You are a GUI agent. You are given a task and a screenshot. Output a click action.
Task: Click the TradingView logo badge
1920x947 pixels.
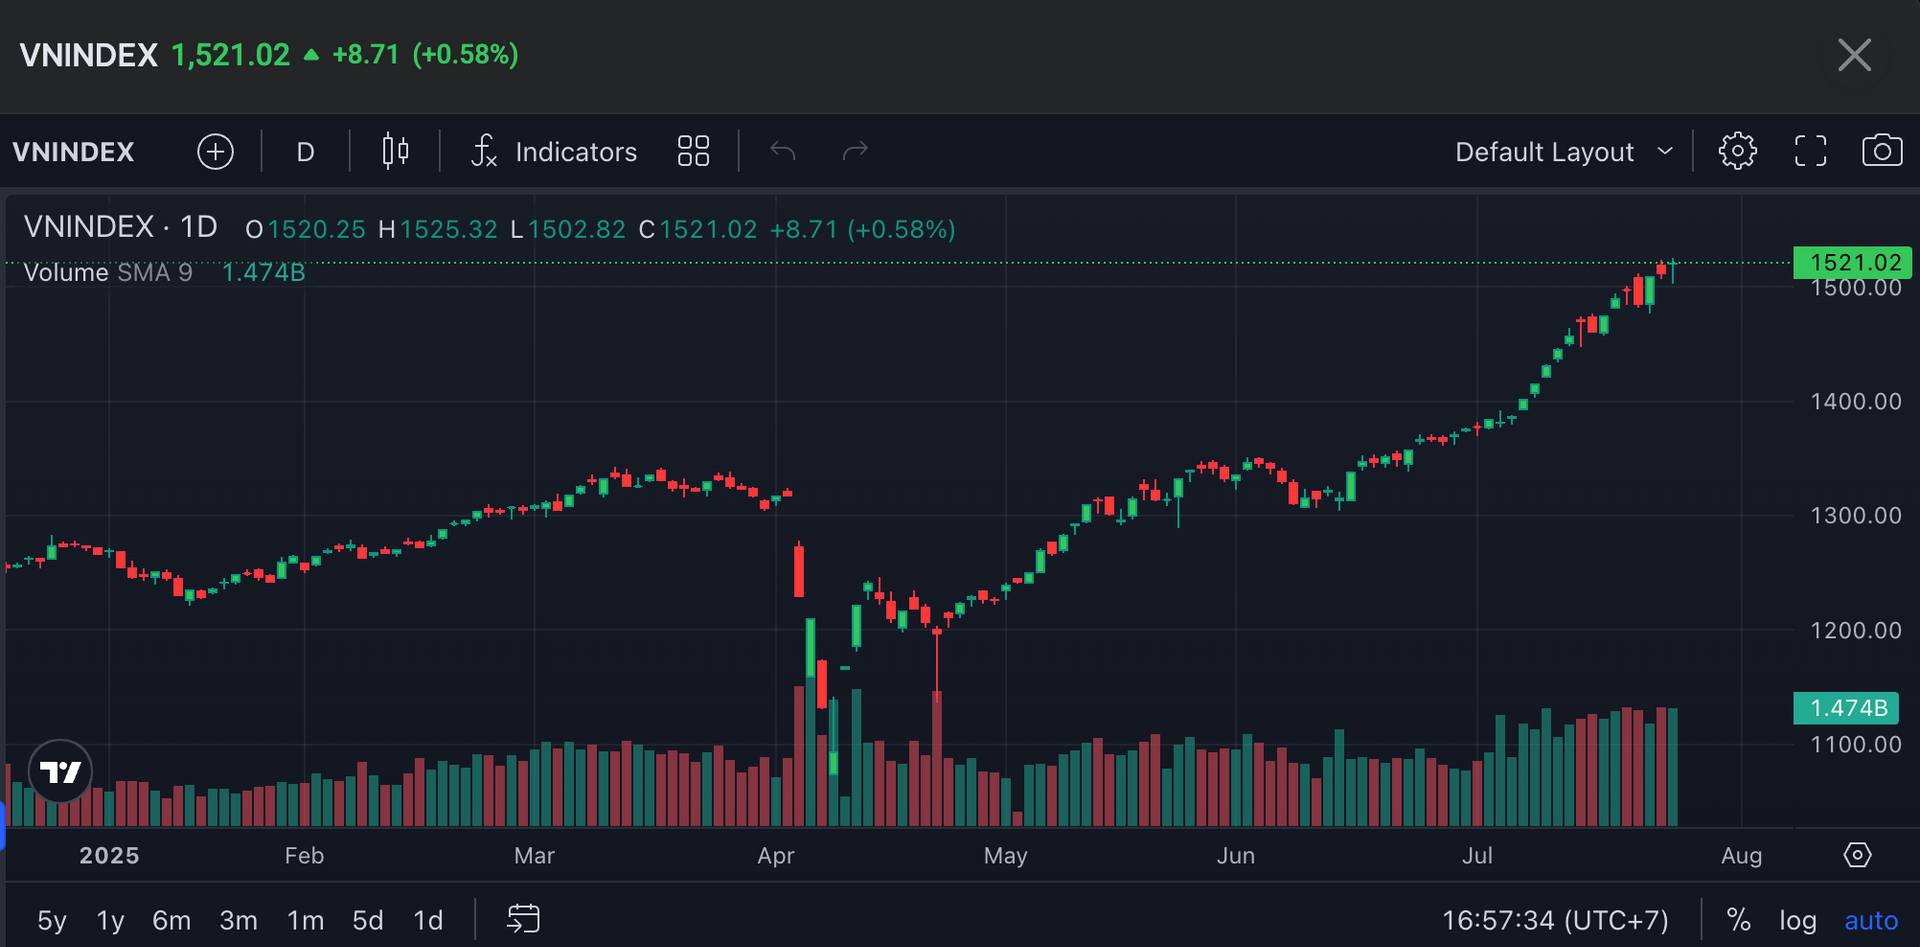(60, 771)
